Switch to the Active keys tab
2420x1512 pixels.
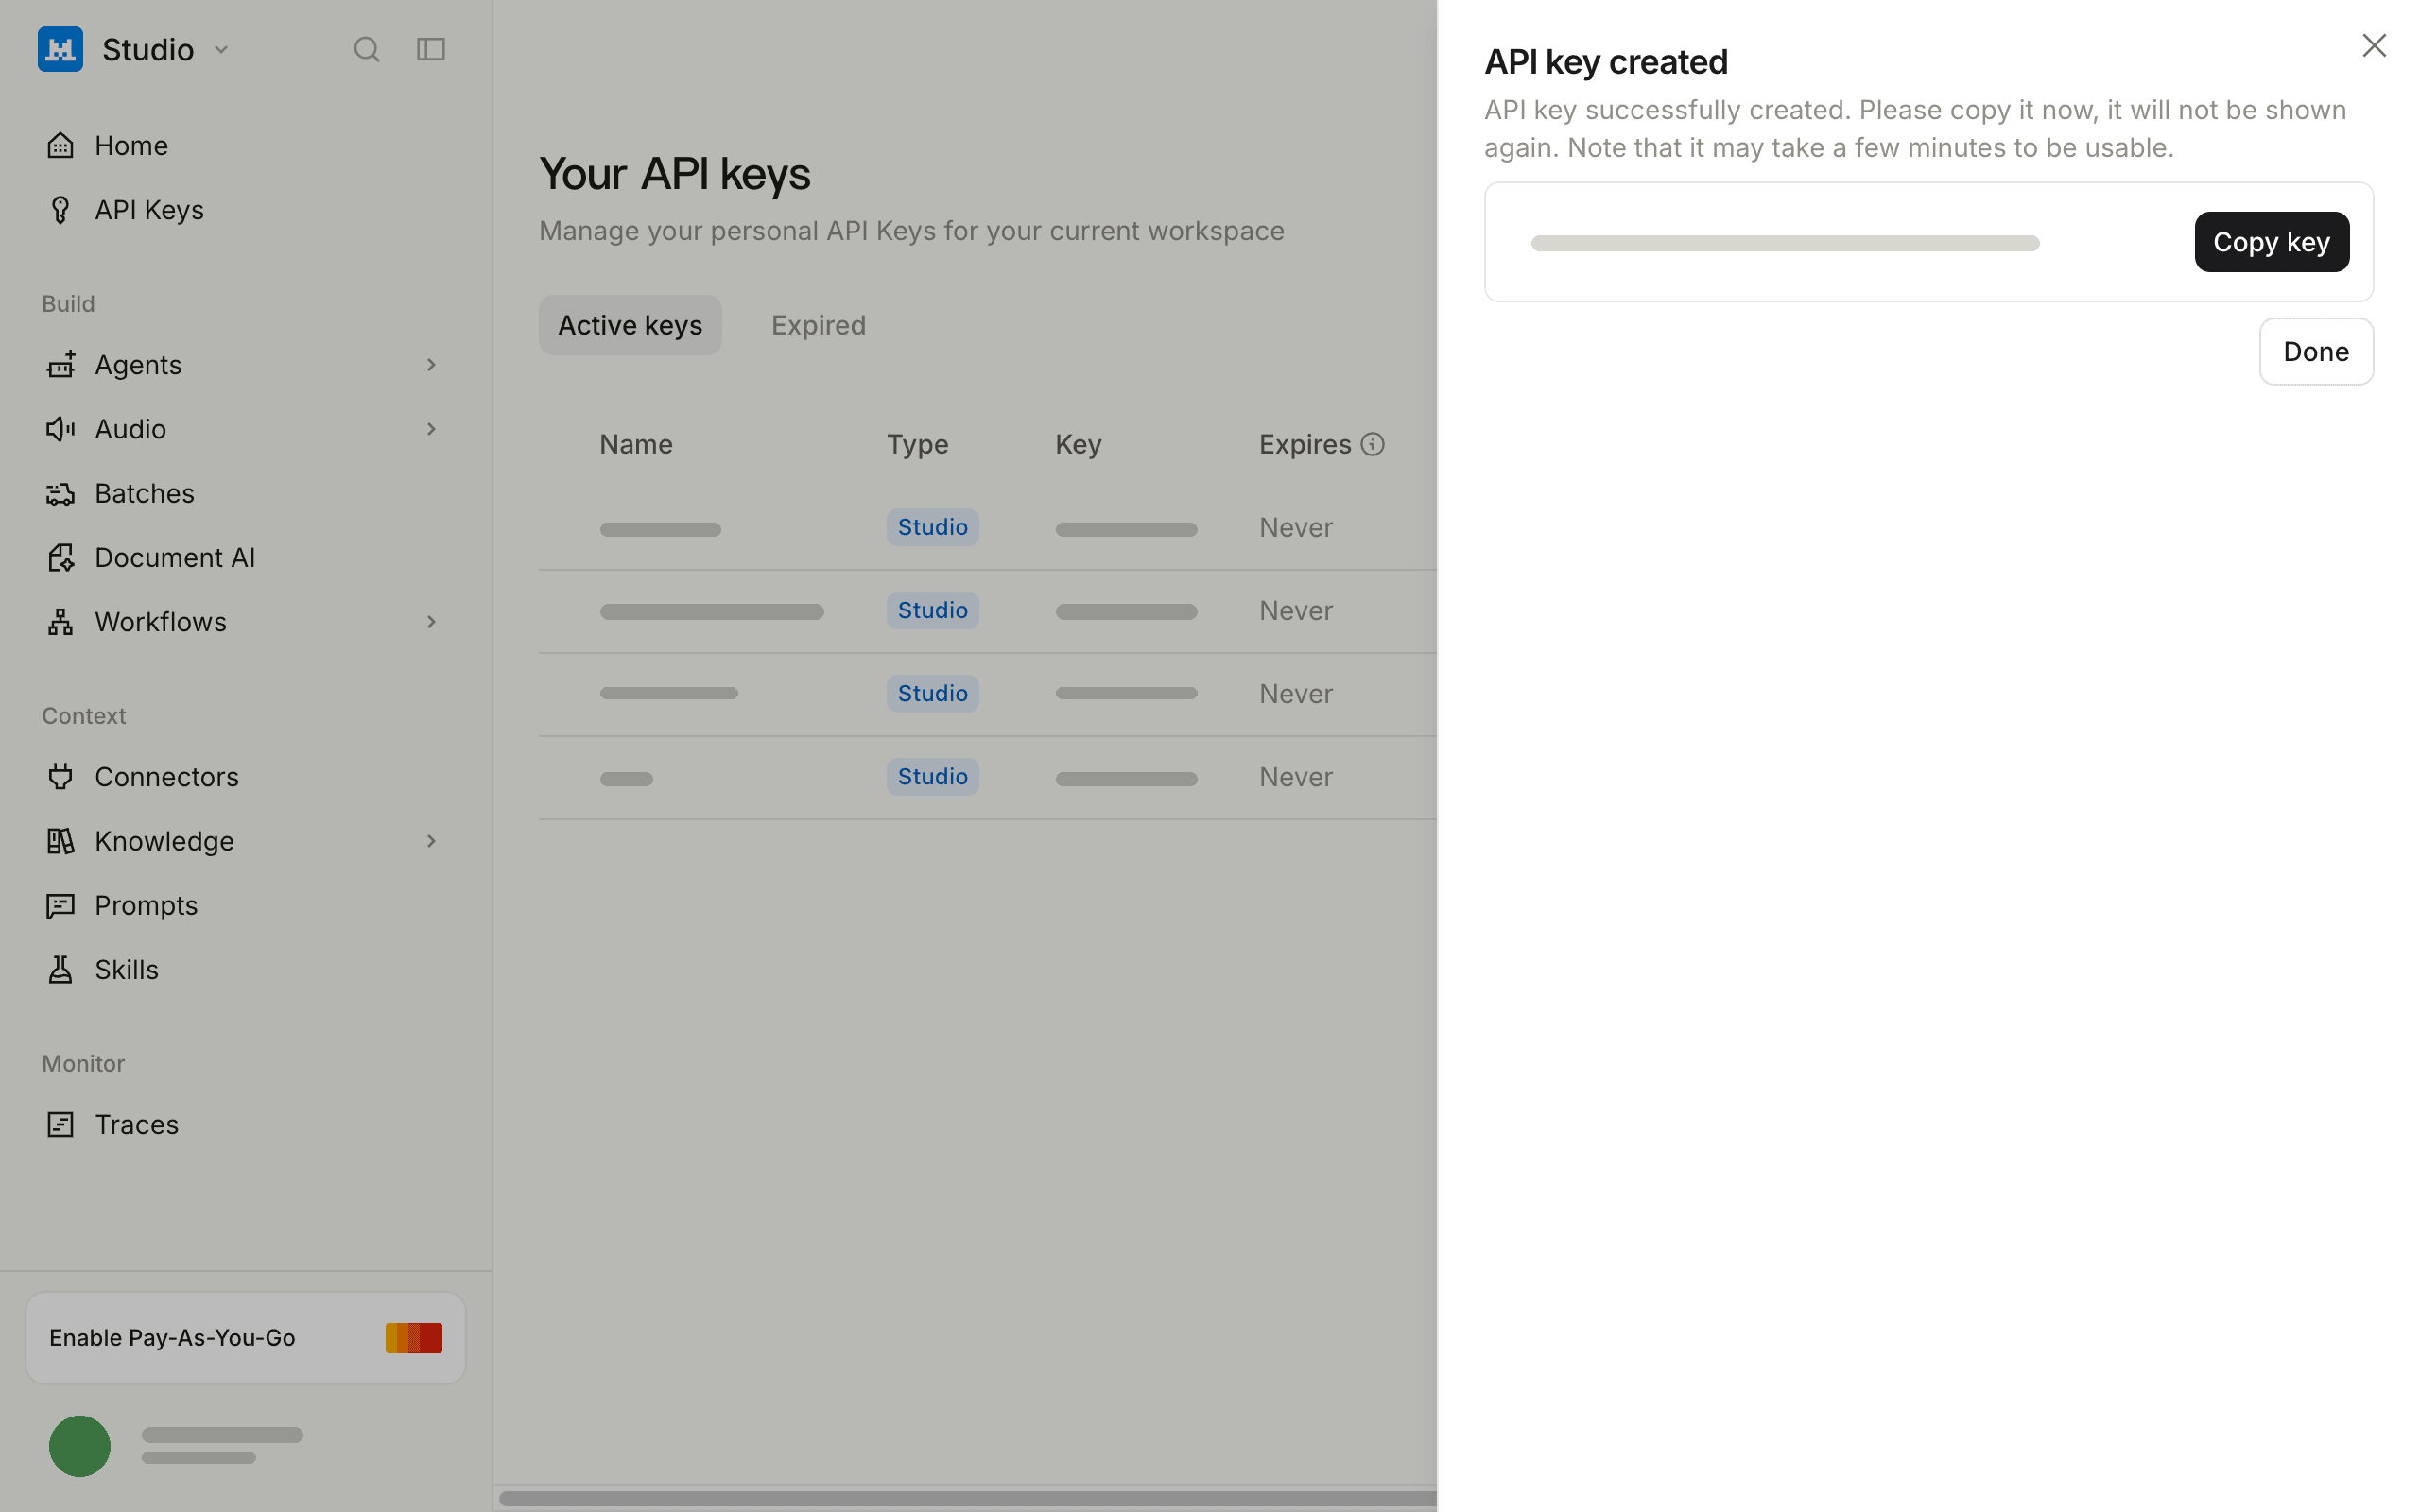pos(630,325)
